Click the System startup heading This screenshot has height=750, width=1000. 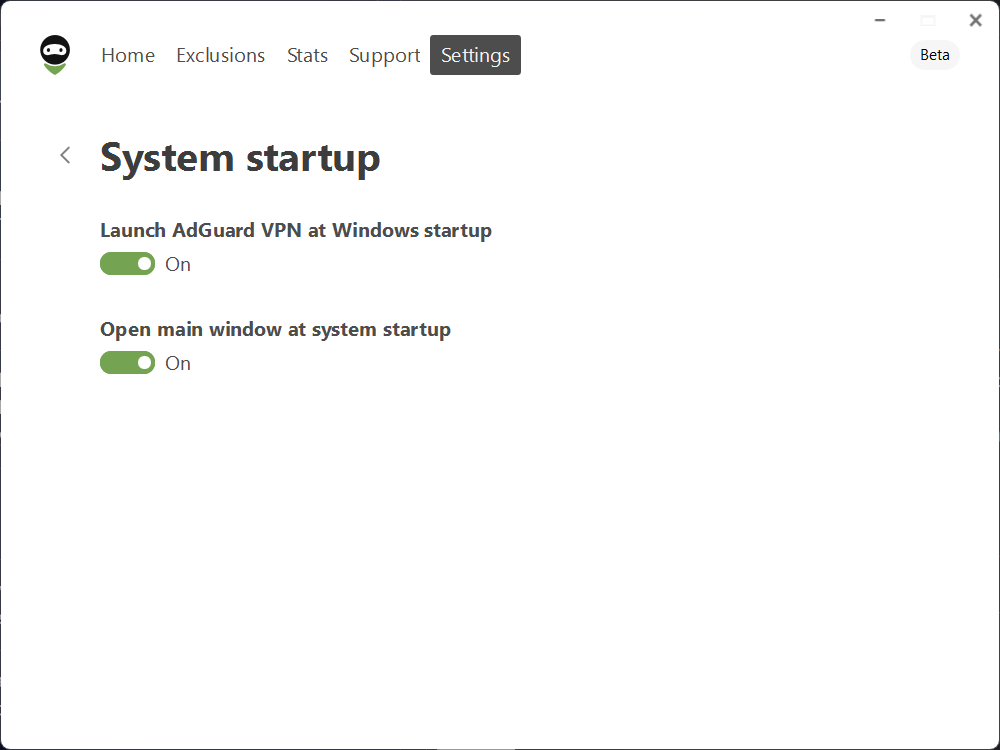point(240,157)
